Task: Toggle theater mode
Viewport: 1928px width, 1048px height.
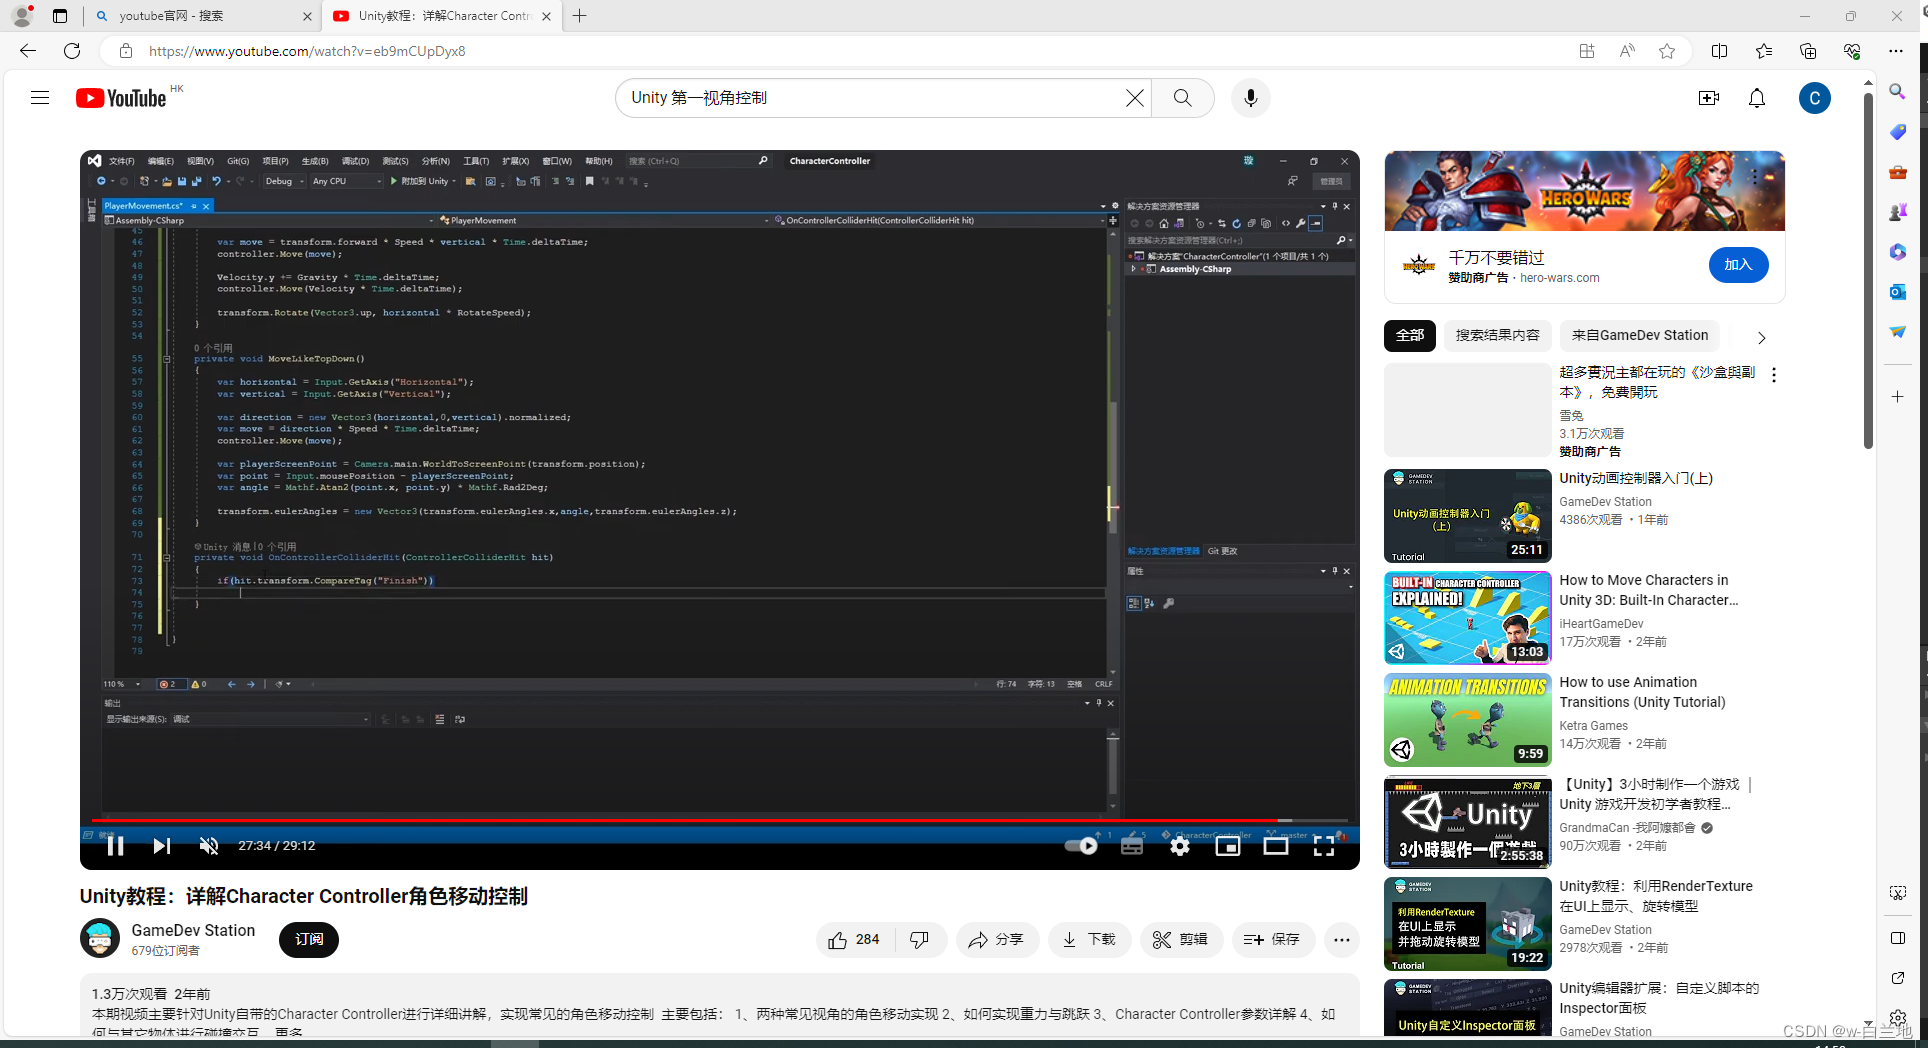Action: (x=1276, y=846)
